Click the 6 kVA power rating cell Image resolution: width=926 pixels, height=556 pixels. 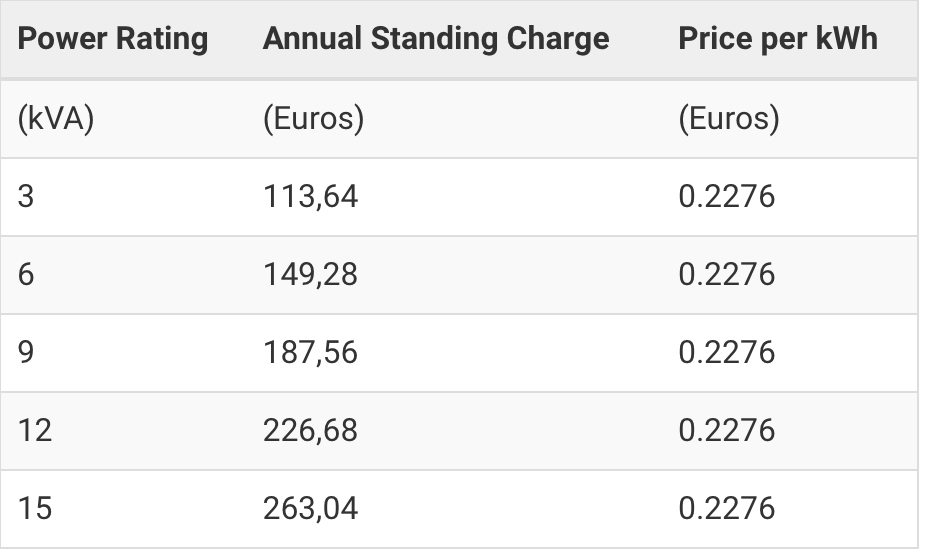point(26,274)
